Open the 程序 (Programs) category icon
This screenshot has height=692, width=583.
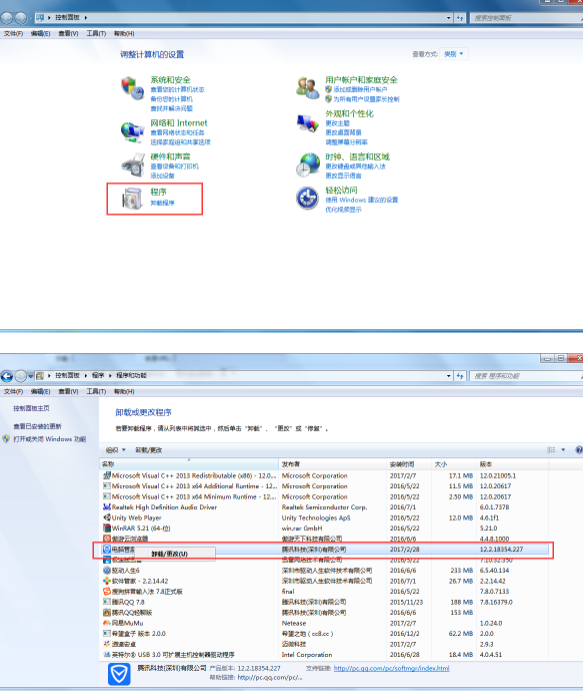pyautogui.click(x=132, y=198)
